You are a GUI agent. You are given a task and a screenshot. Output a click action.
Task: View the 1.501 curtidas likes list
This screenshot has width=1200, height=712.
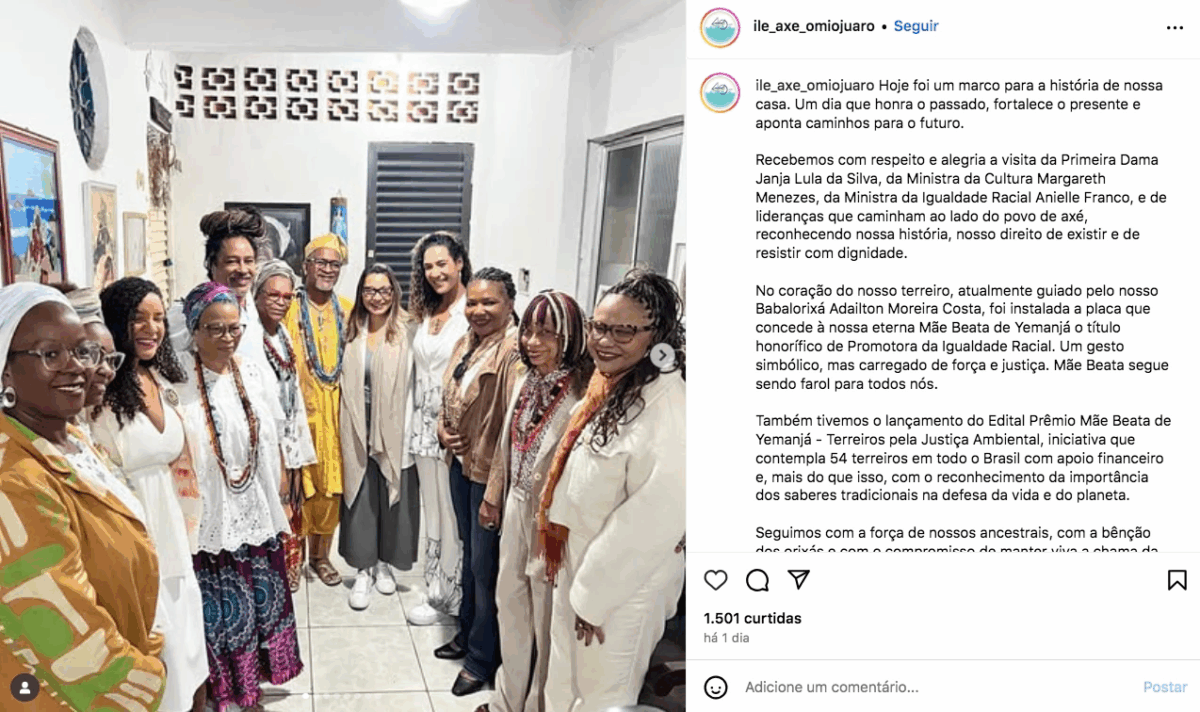753,618
